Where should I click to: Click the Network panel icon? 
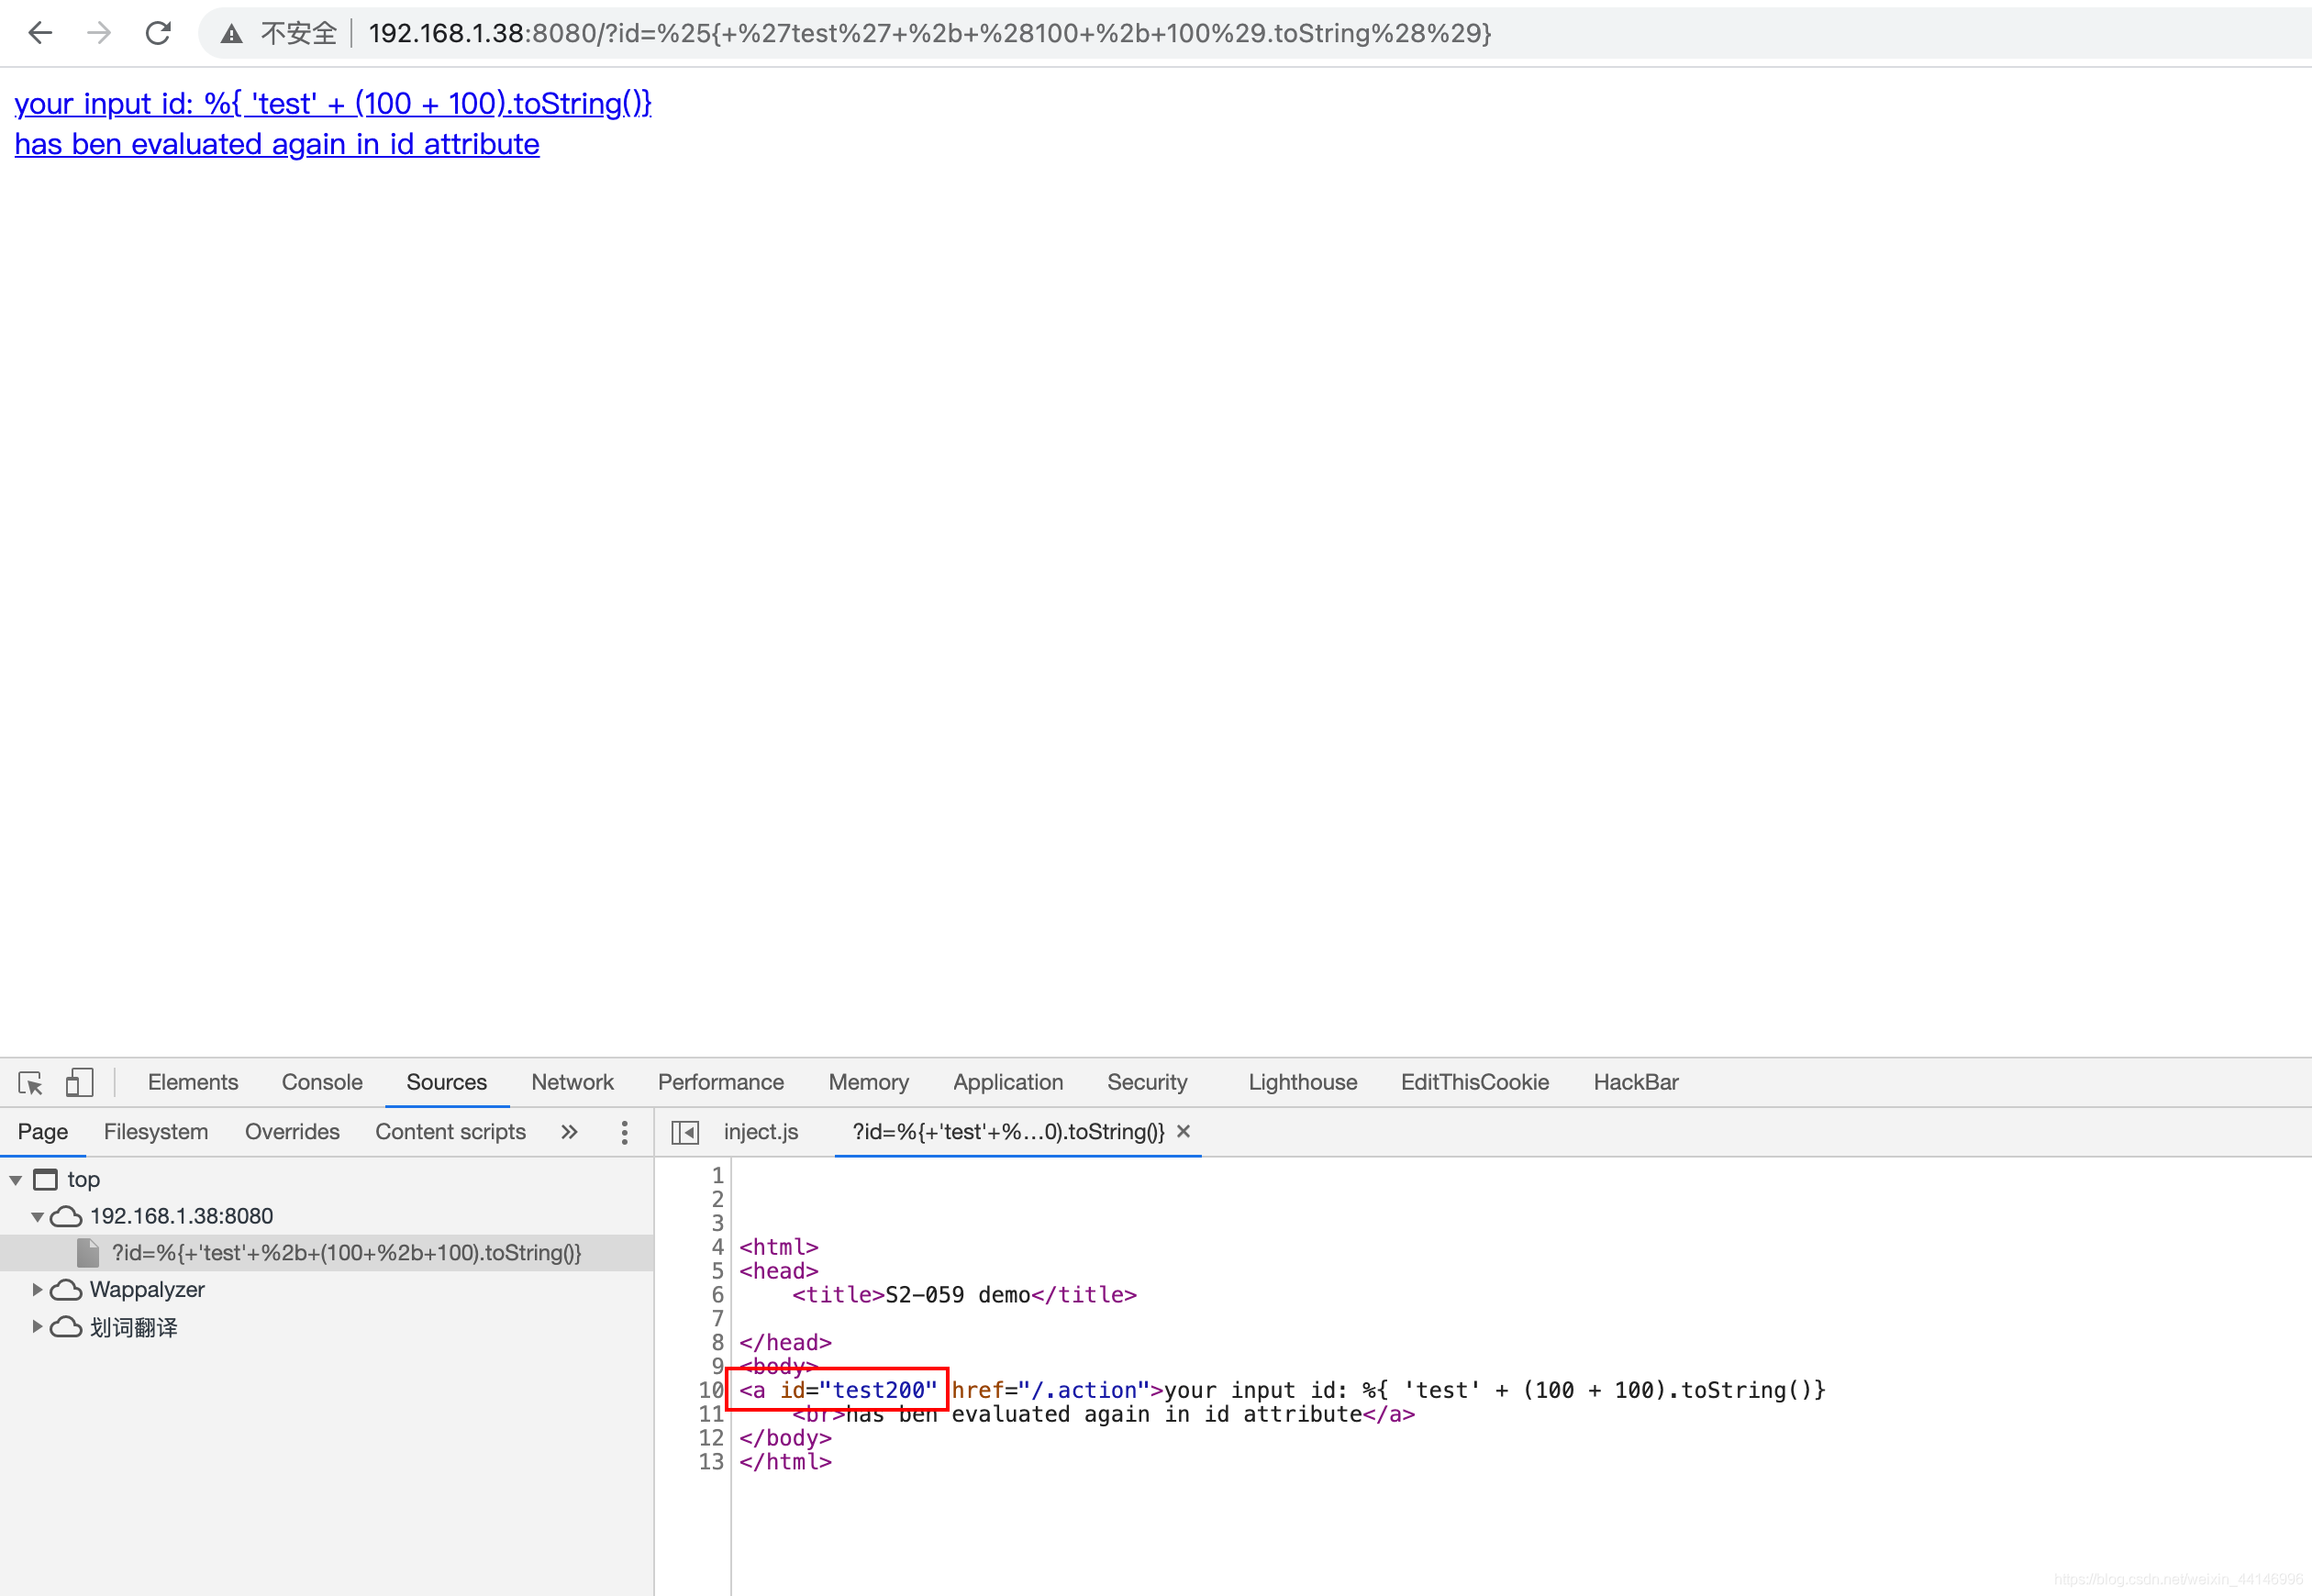(x=572, y=1080)
